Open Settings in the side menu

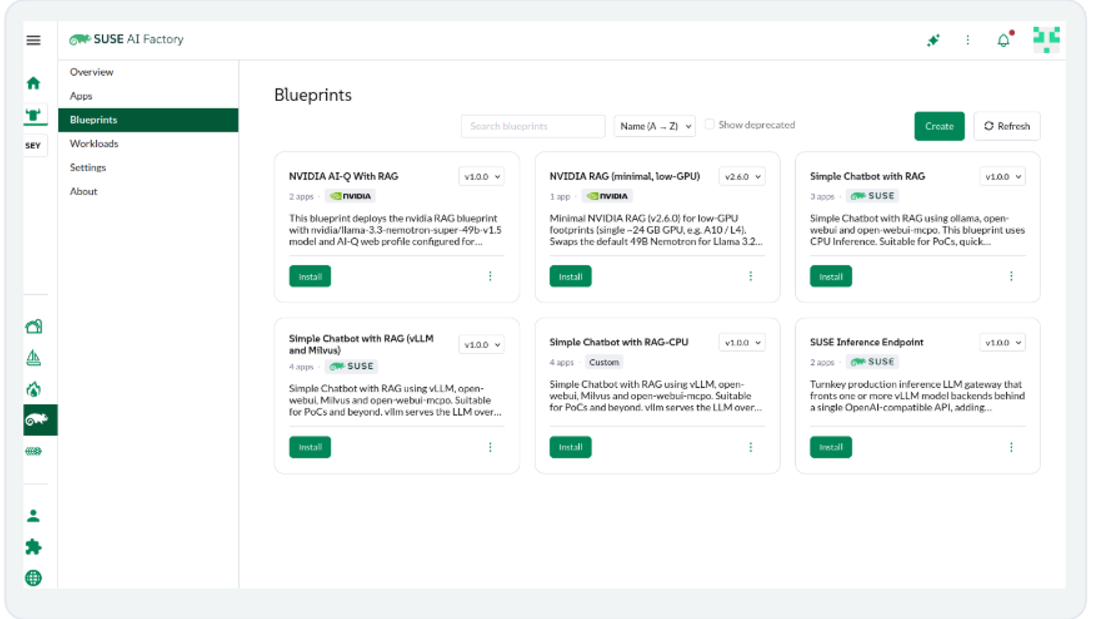click(x=148, y=167)
